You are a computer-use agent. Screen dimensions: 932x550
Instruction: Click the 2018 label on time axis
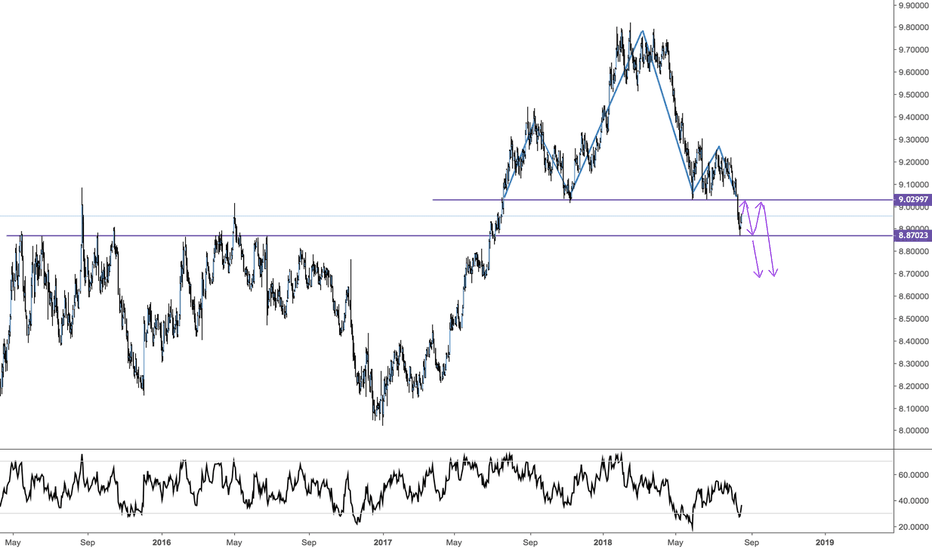pos(603,542)
